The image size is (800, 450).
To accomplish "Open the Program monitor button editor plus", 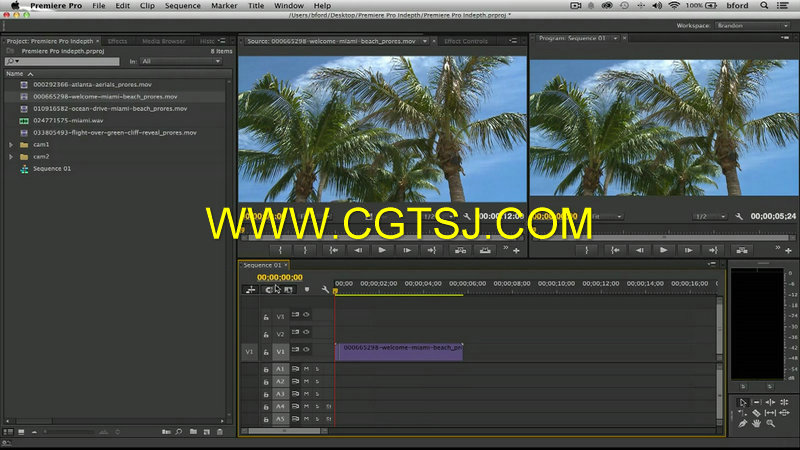I will (x=788, y=251).
